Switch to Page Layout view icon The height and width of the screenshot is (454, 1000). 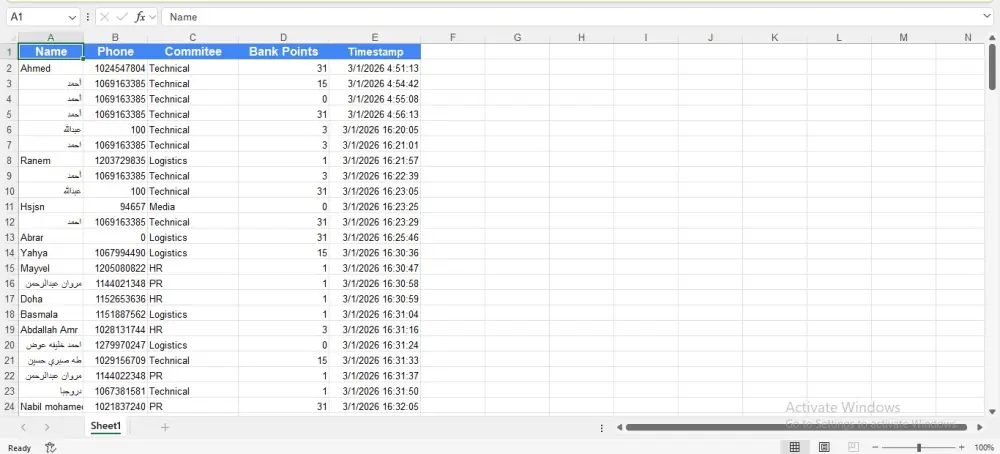pyautogui.click(x=824, y=448)
